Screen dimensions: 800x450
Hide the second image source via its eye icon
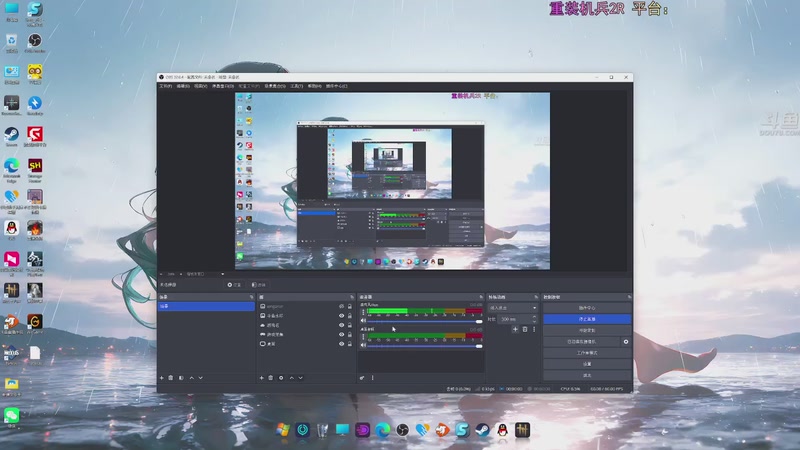341,316
